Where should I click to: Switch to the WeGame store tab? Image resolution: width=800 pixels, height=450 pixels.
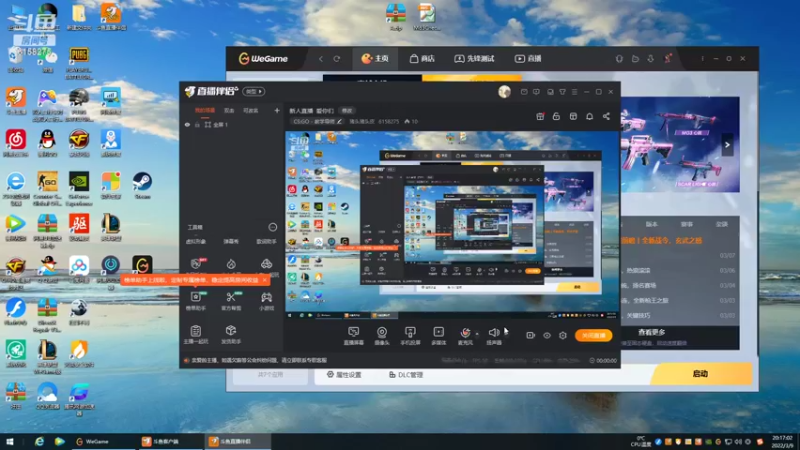422,59
